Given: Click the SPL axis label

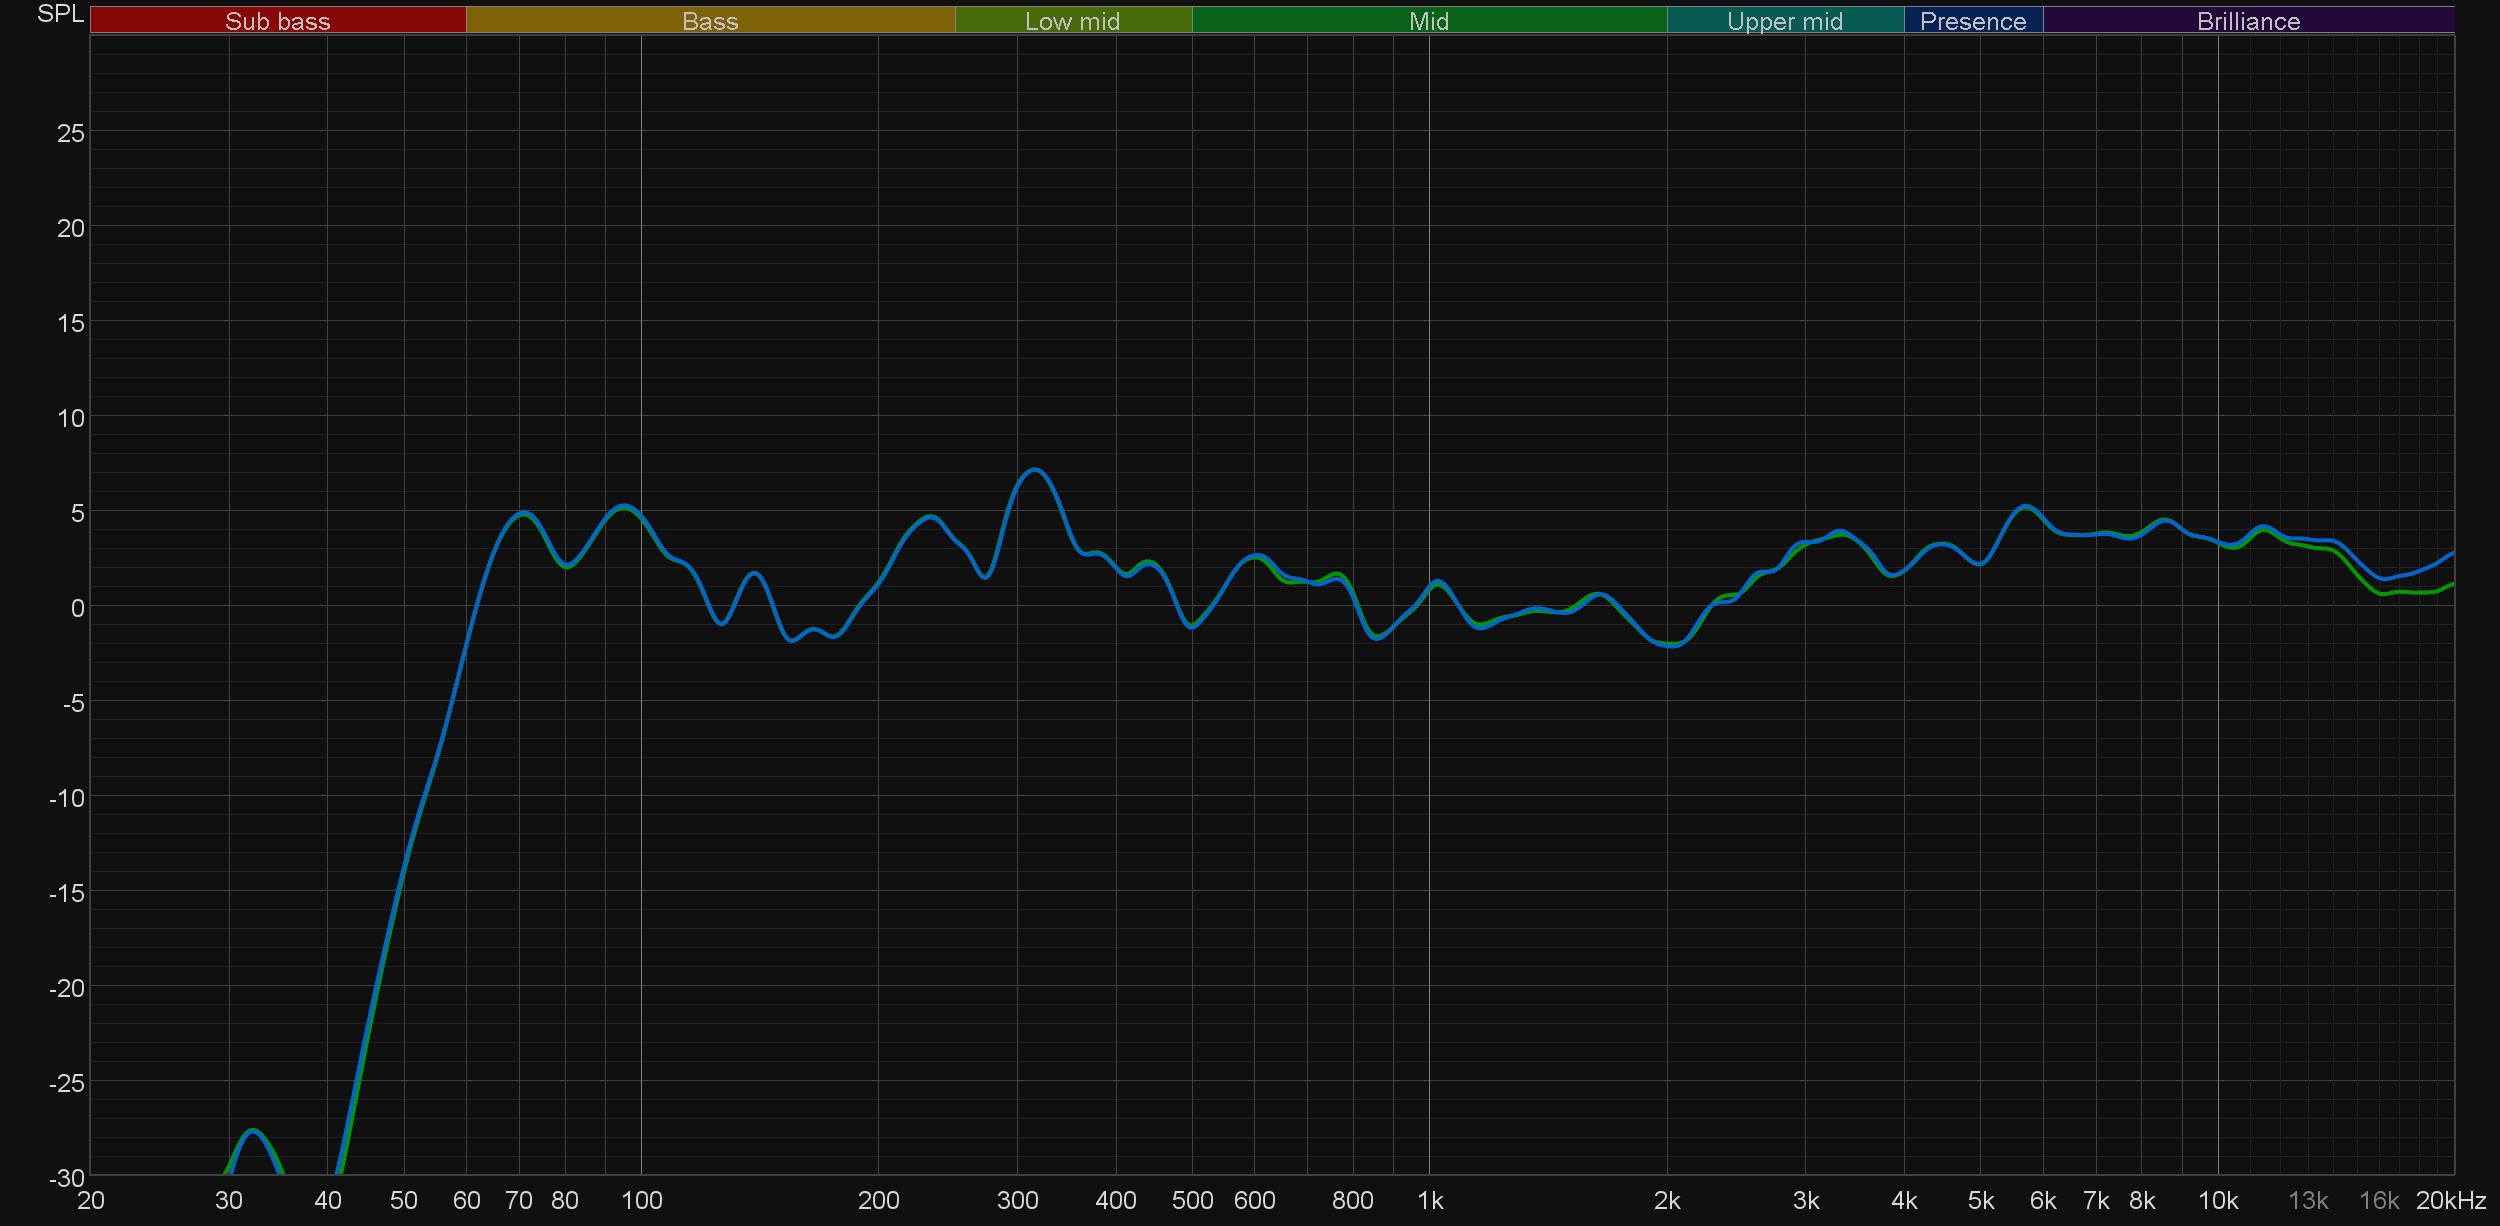Looking at the screenshot, I should [60, 14].
